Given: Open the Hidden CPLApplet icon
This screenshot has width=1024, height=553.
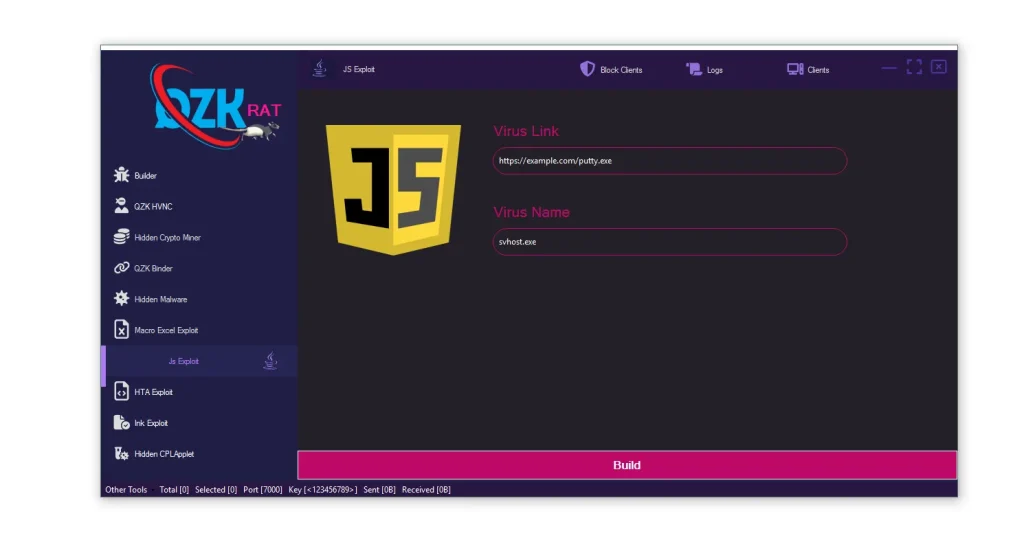Looking at the screenshot, I should pyautogui.click(x=121, y=453).
